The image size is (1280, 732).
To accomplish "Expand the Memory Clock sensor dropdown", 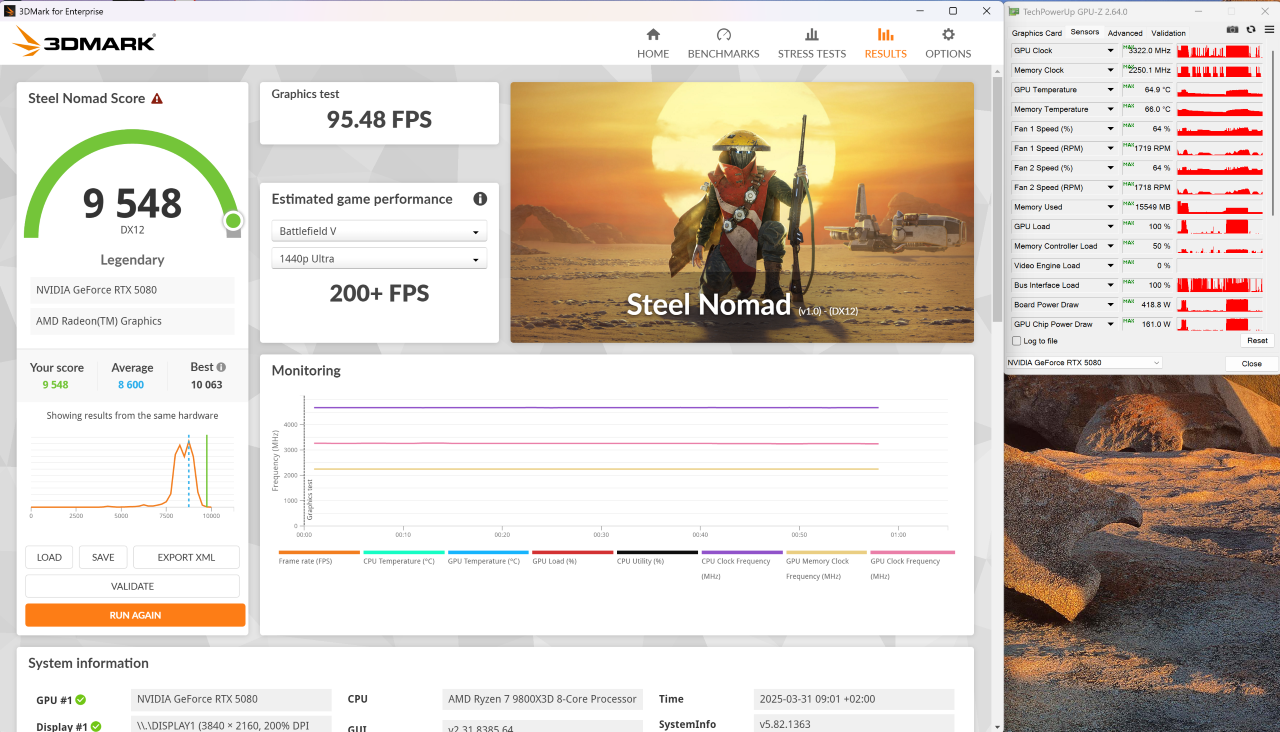I will [x=1110, y=70].
